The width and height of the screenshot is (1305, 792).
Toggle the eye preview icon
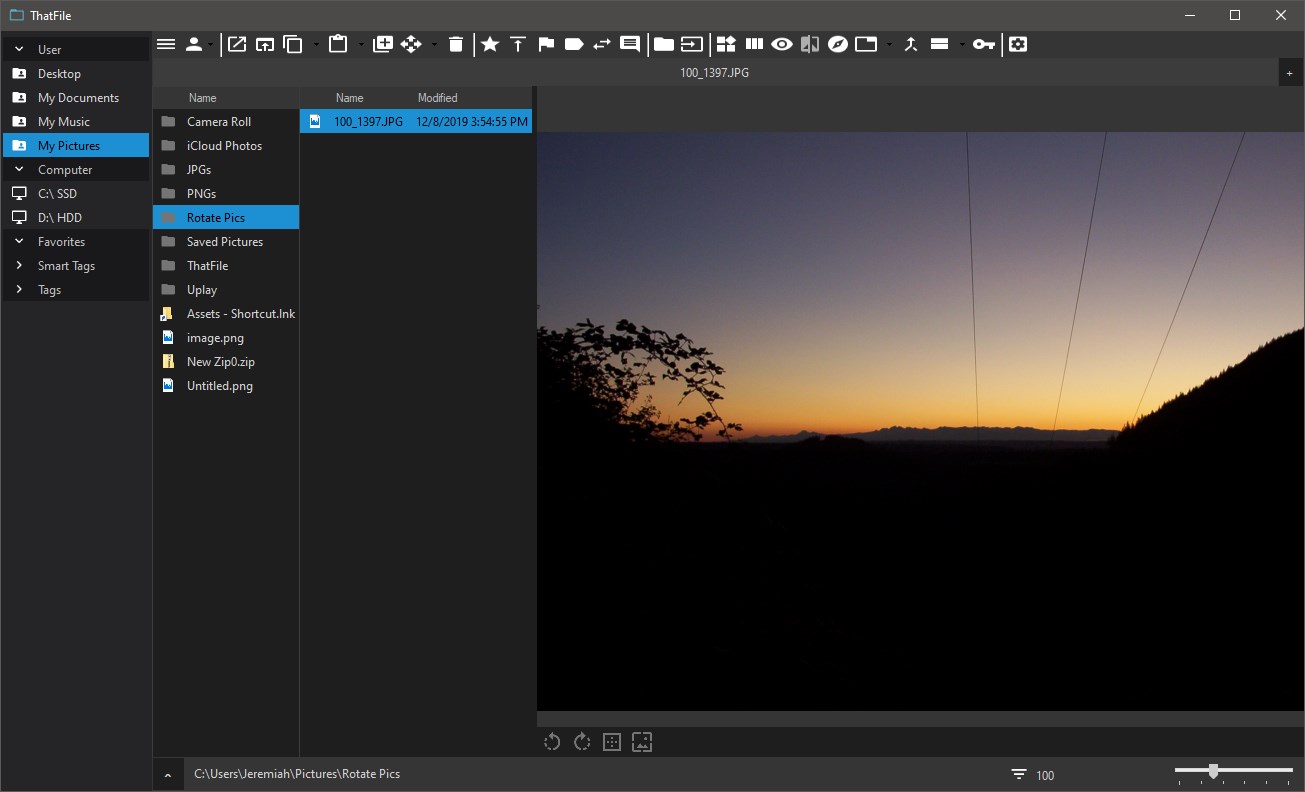[x=782, y=44]
